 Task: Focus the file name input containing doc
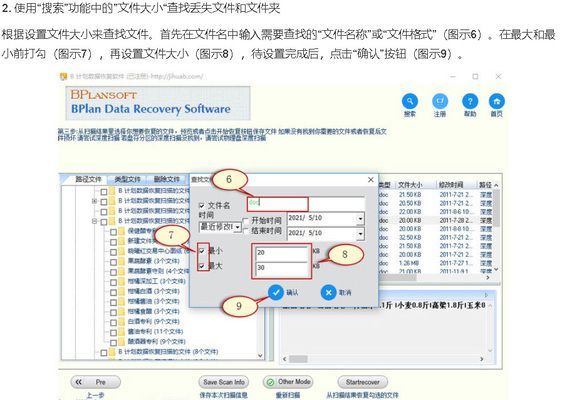pos(306,203)
